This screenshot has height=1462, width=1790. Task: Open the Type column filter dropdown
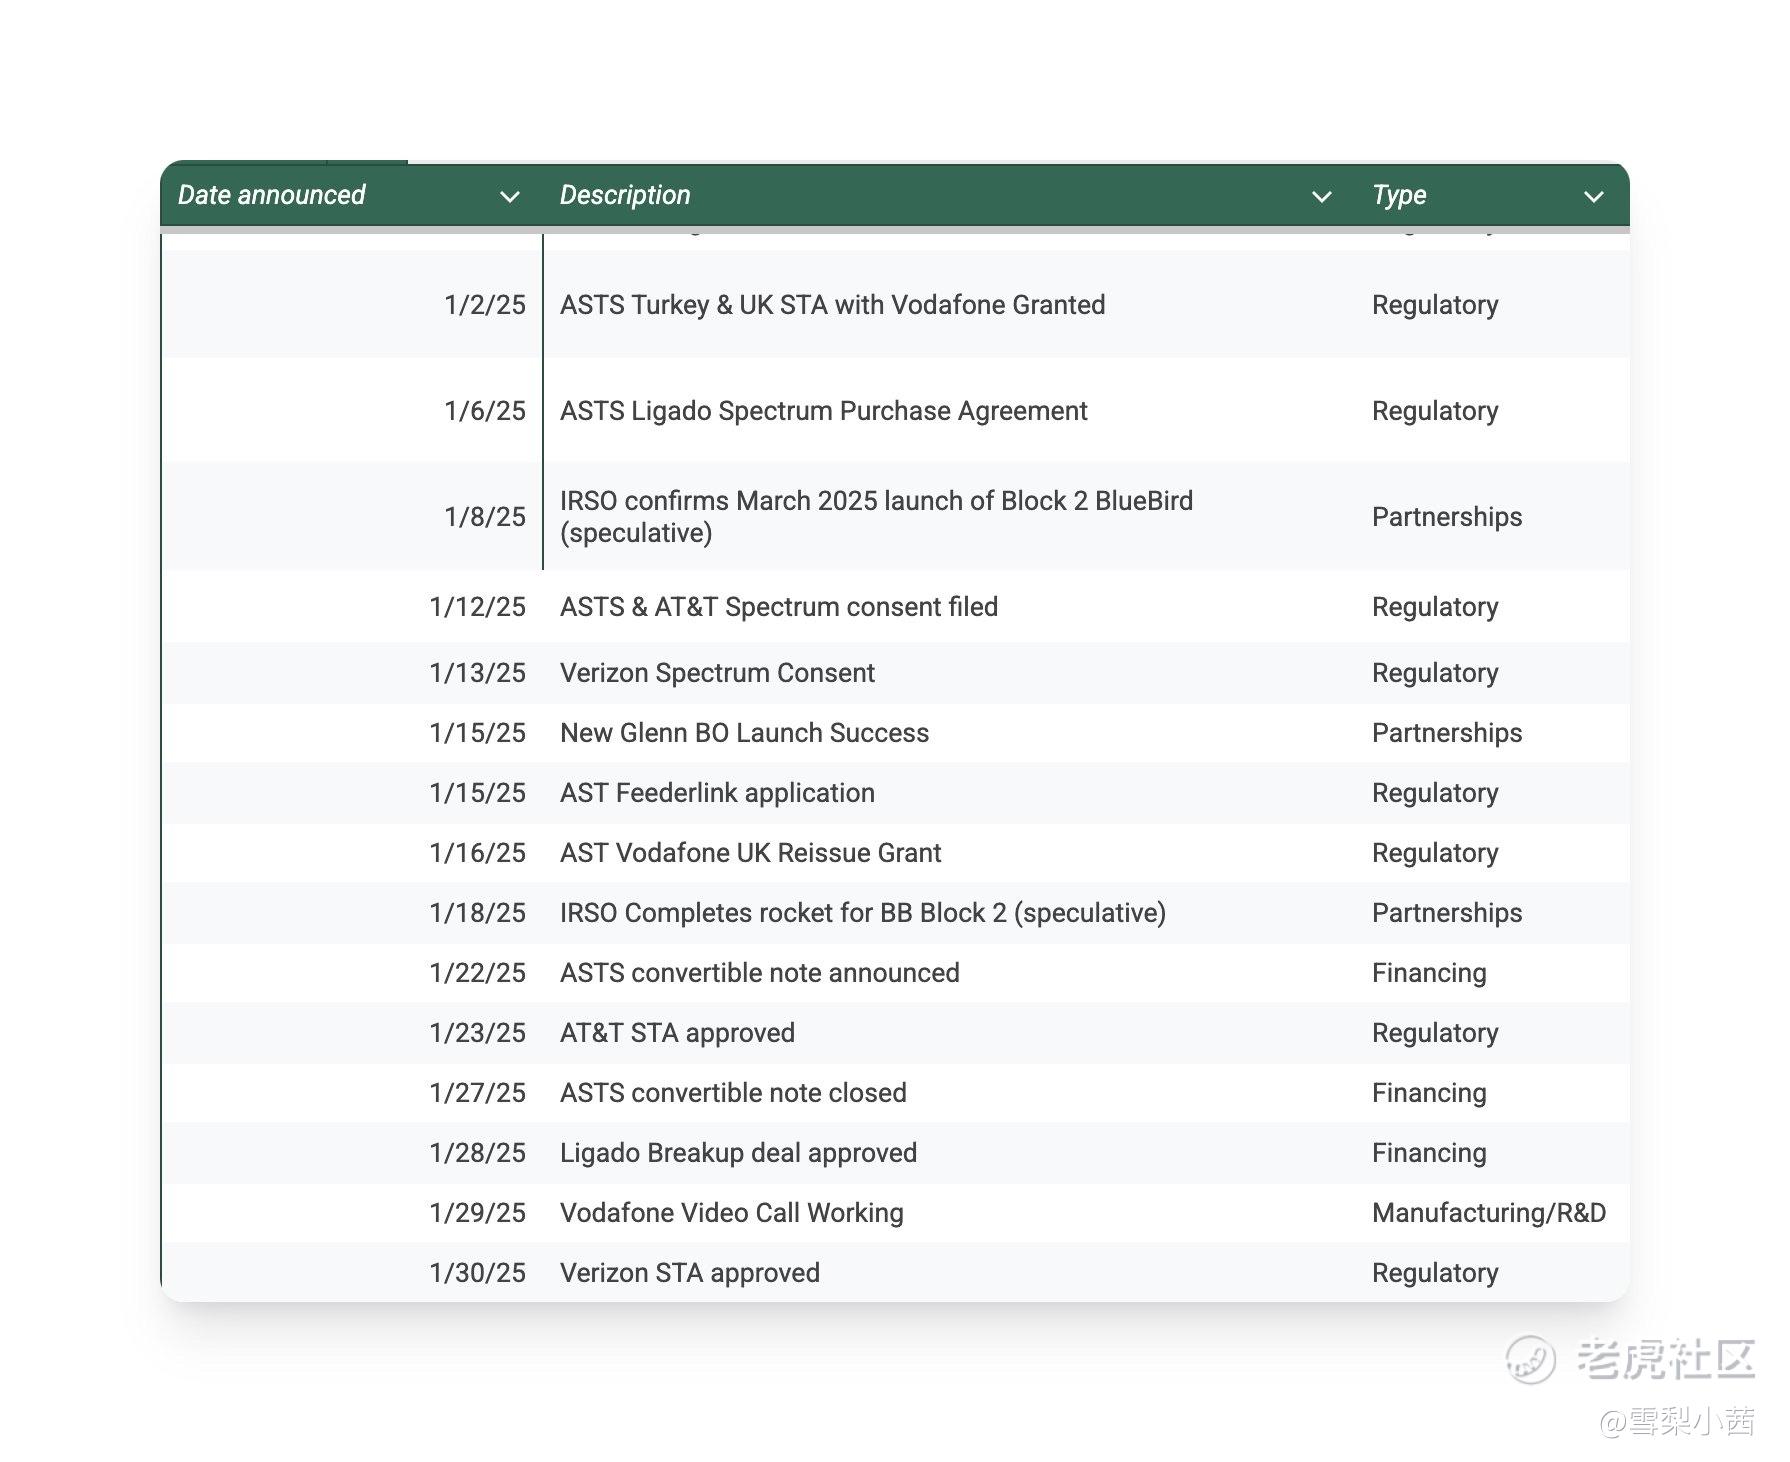tap(1594, 197)
